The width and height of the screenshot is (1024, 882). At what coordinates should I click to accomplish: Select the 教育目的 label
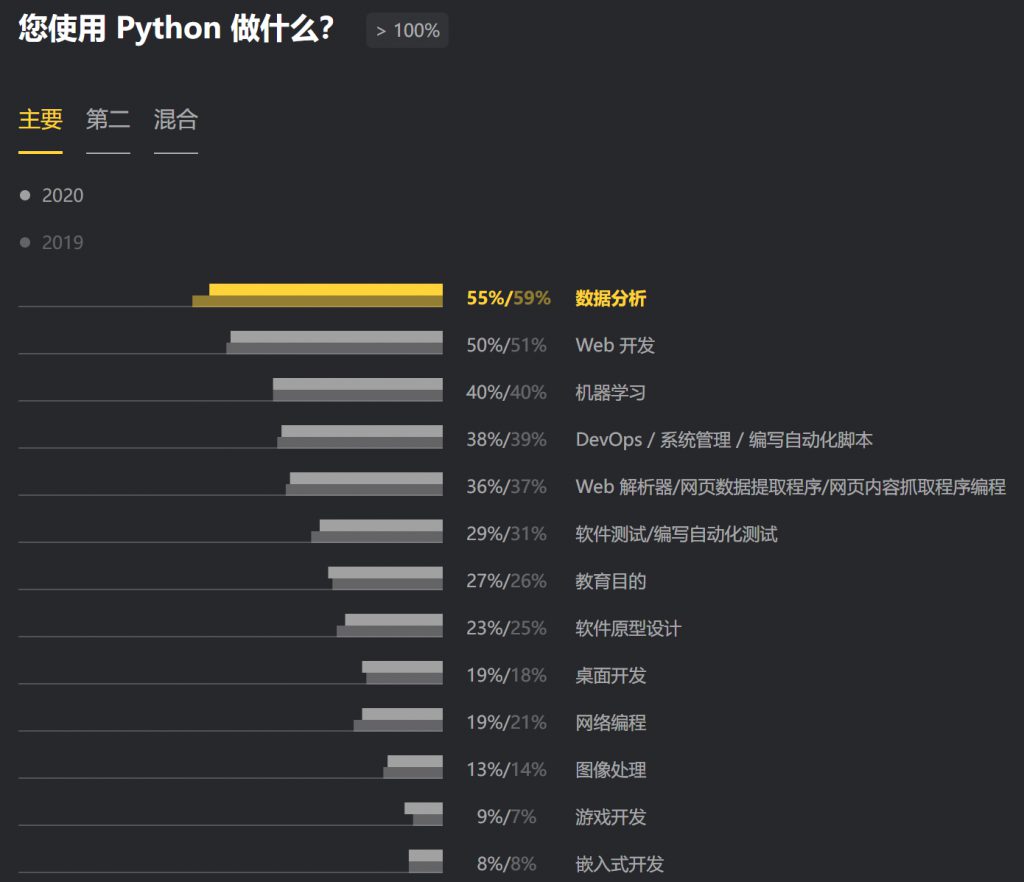pyautogui.click(x=611, y=581)
